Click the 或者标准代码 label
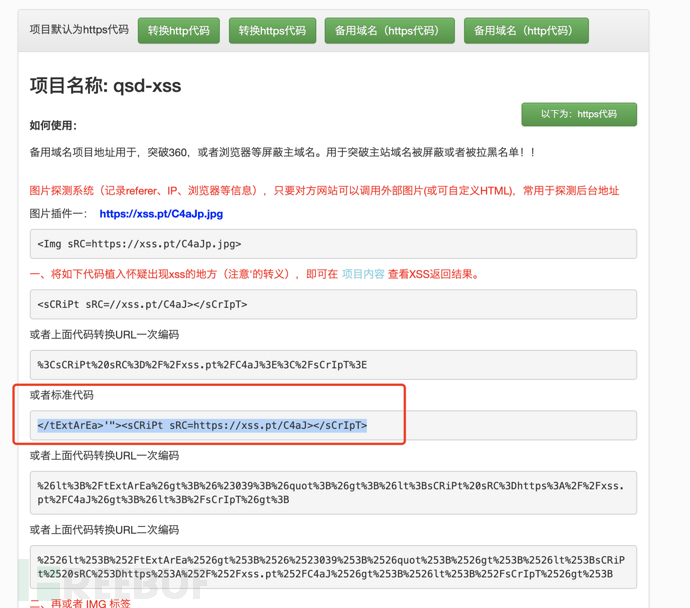The height and width of the screenshot is (608, 690). pyautogui.click(x=62, y=395)
